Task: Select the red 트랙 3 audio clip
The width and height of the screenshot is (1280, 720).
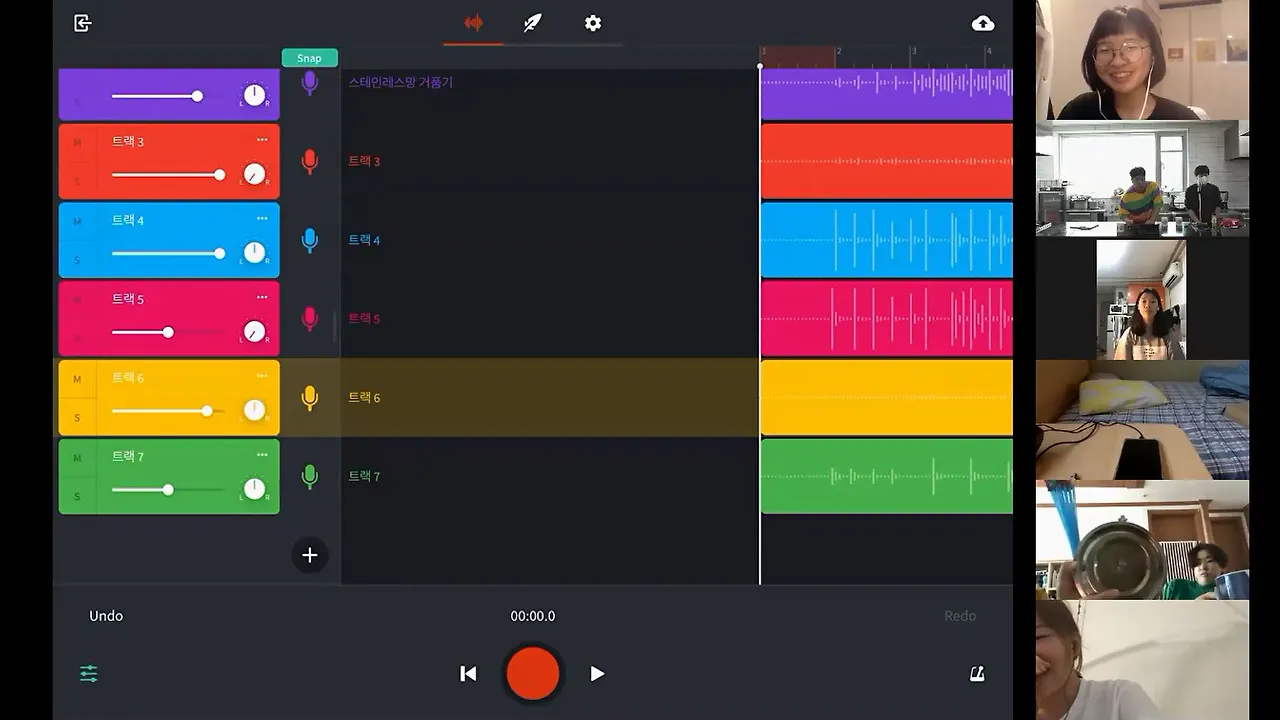Action: (x=887, y=161)
